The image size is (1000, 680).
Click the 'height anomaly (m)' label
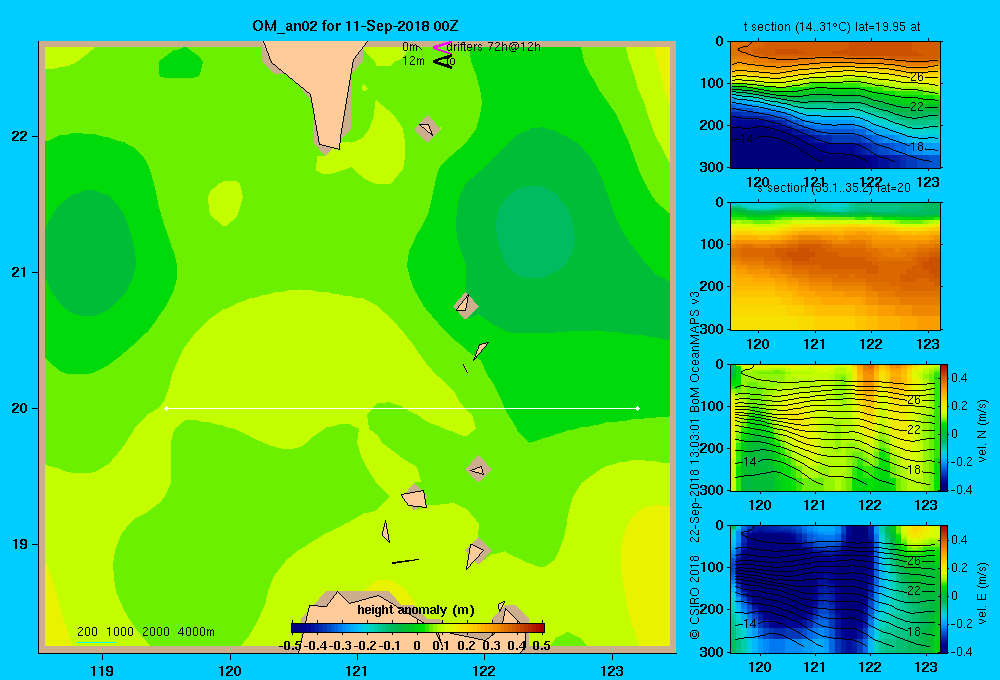pos(416,610)
